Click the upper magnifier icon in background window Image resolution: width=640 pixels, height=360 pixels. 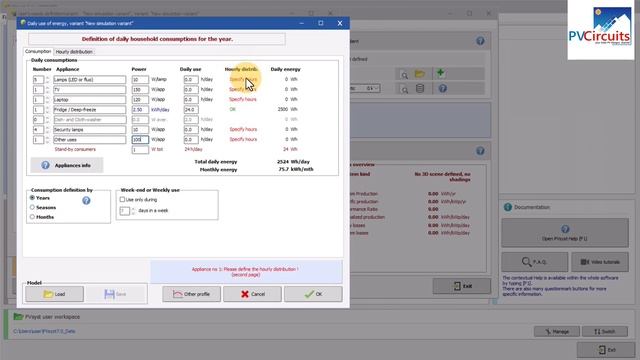(404, 75)
